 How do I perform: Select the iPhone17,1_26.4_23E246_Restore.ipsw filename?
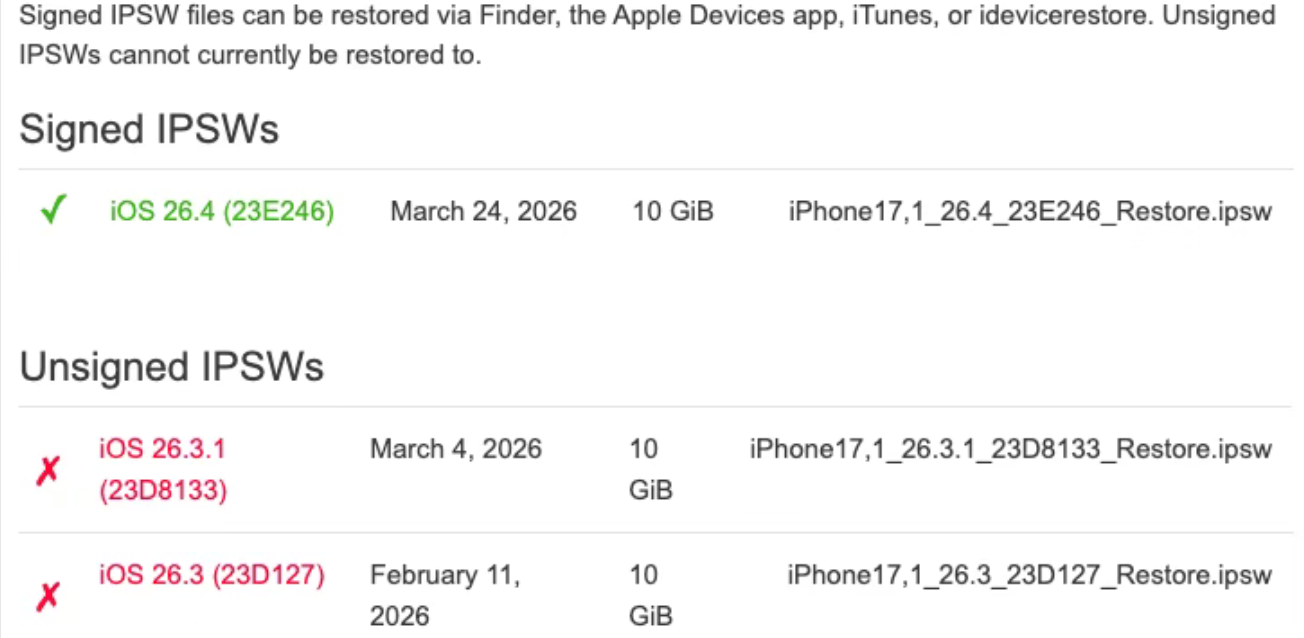coord(1029,212)
